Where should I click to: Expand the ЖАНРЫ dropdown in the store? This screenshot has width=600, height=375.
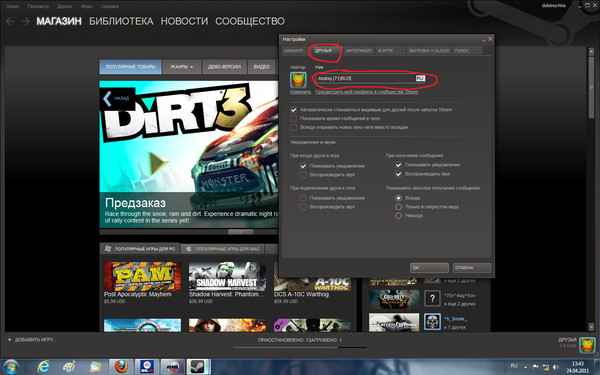point(181,67)
